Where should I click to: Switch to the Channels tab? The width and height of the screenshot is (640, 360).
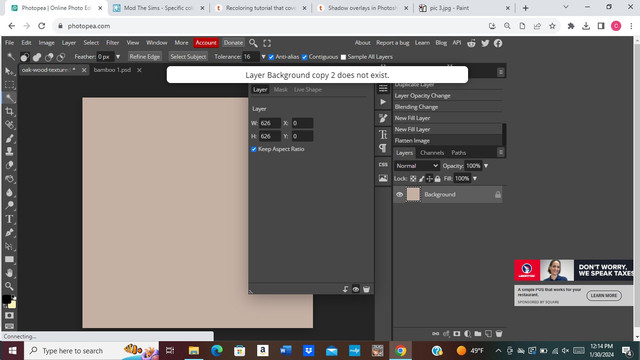[x=432, y=153]
